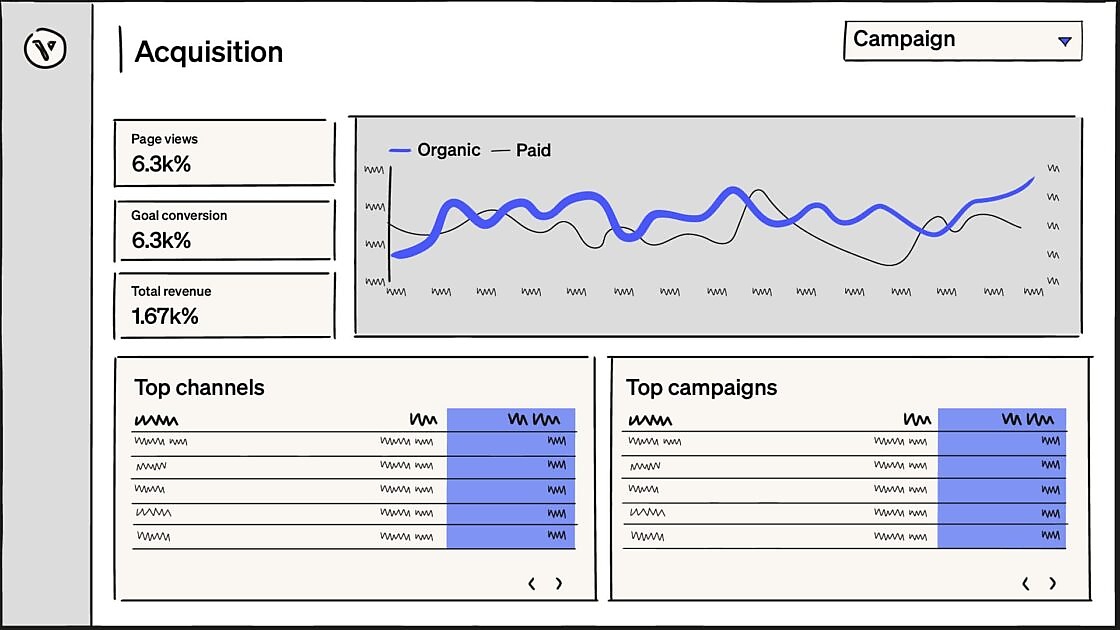Click the Top campaigns panel title

coord(701,388)
